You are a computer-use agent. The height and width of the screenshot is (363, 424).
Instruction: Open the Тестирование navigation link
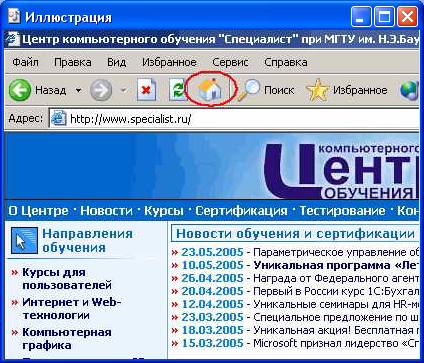pos(342,211)
